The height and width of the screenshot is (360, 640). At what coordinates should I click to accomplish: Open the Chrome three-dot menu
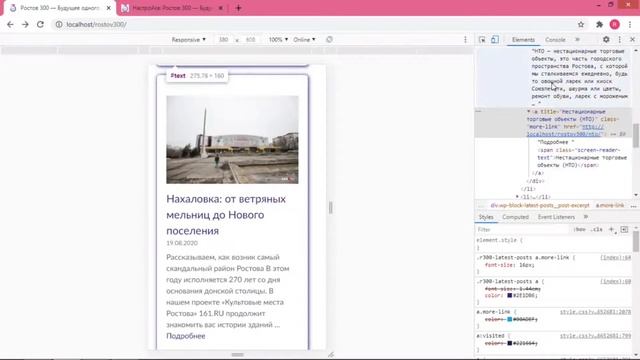[630, 24]
